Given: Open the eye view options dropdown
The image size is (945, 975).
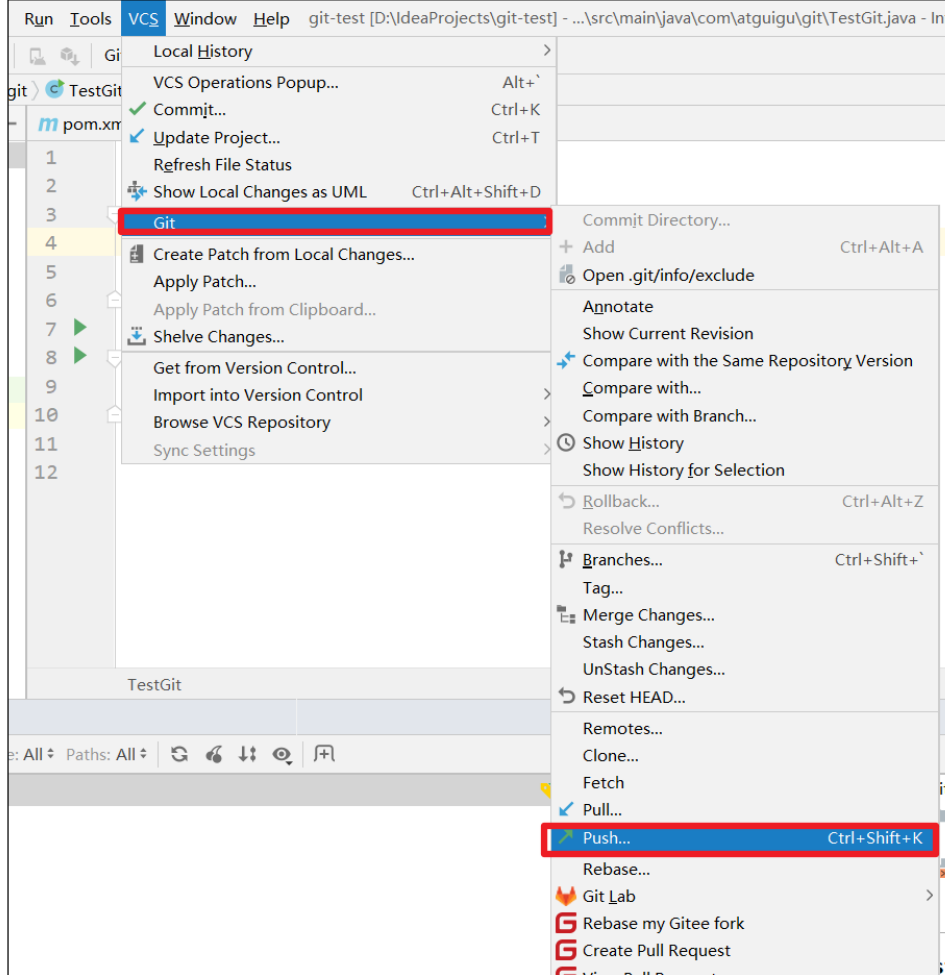Looking at the screenshot, I should [282, 755].
